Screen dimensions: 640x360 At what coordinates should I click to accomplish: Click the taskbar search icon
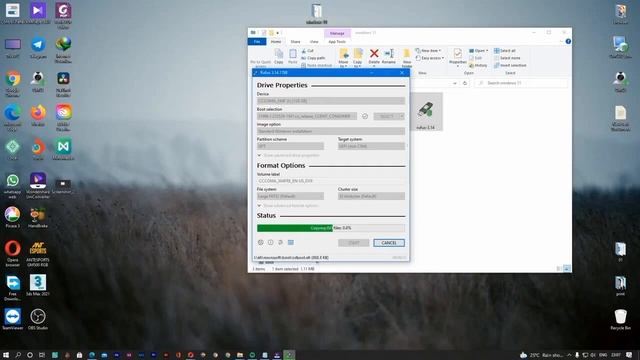coord(18,355)
